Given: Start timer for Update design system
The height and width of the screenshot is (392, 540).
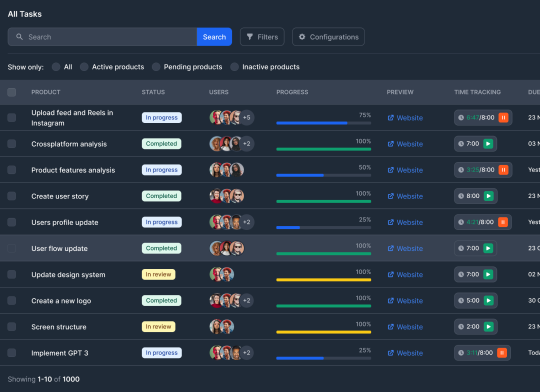Looking at the screenshot, I should tap(488, 275).
